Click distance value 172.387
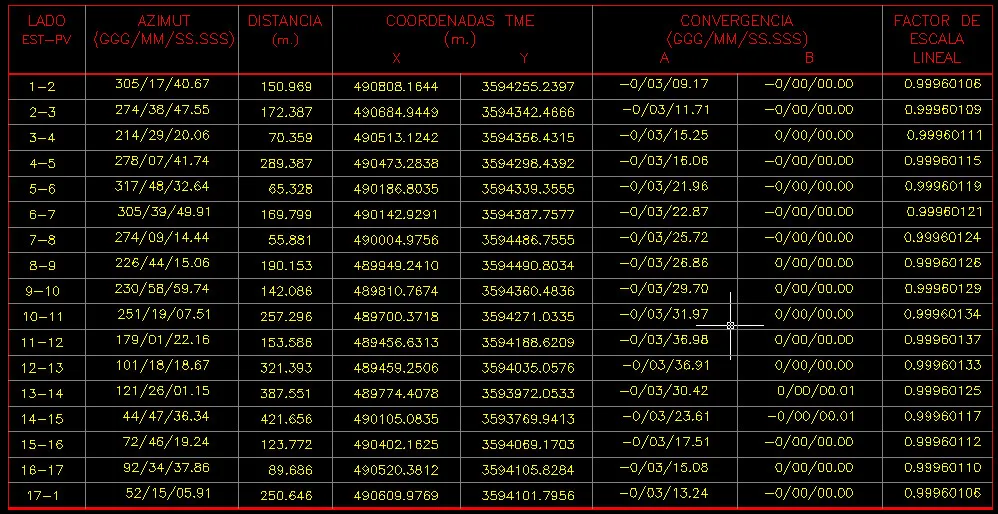998x514 pixels. click(286, 113)
